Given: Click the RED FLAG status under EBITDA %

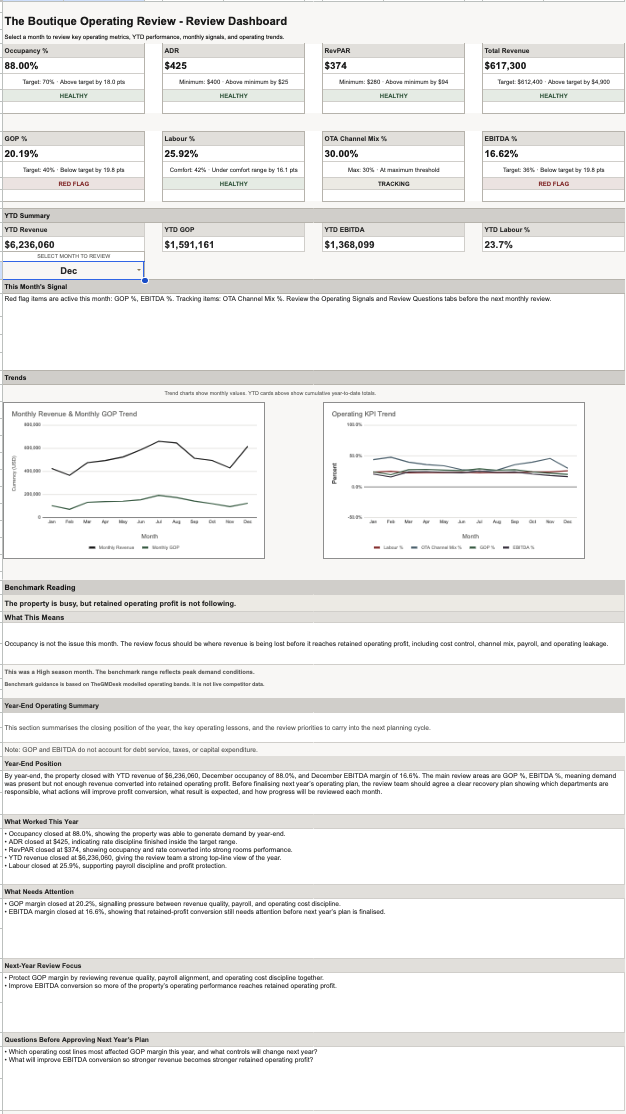Looking at the screenshot, I should coord(554,183).
